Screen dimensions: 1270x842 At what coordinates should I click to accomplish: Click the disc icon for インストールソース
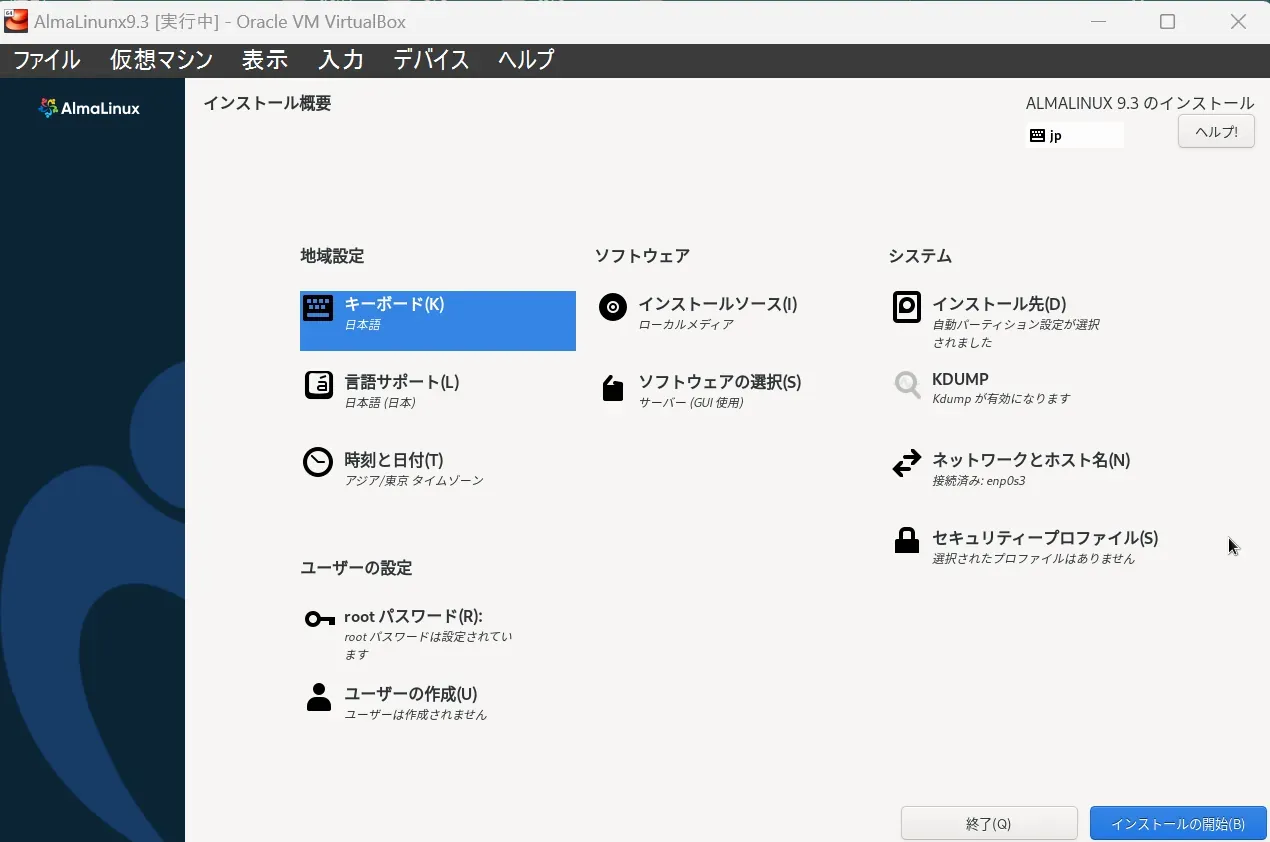(612, 307)
